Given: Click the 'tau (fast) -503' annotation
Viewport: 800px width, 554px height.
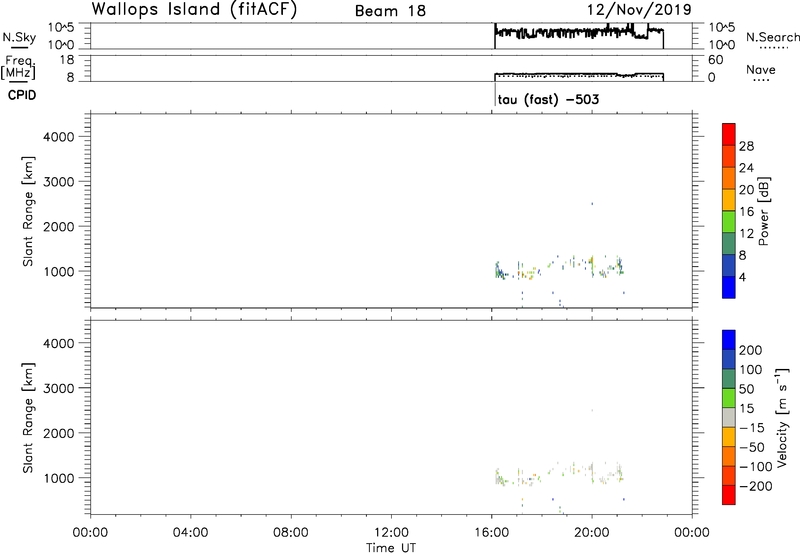Looking at the screenshot, I should pyautogui.click(x=548, y=99).
